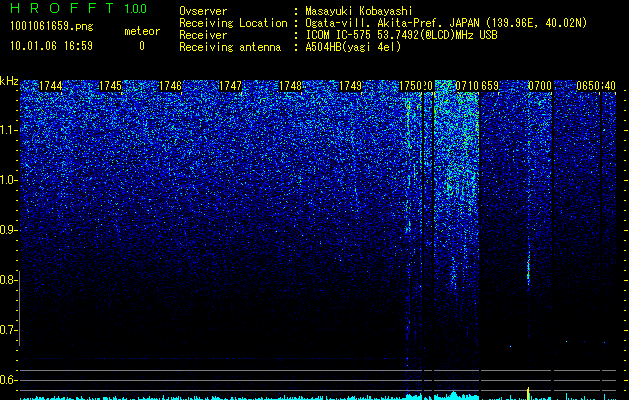The width and height of the screenshot is (629, 400).
Task: Click the 1.0 frequency axis label
Action: pos(8,180)
